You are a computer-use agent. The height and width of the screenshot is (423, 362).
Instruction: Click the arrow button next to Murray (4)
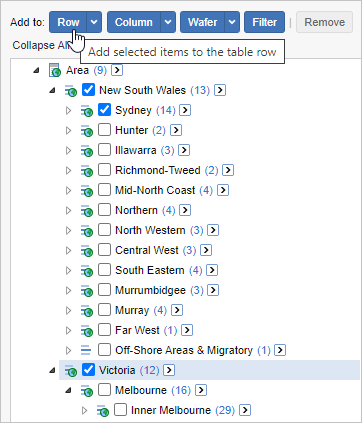(177, 310)
